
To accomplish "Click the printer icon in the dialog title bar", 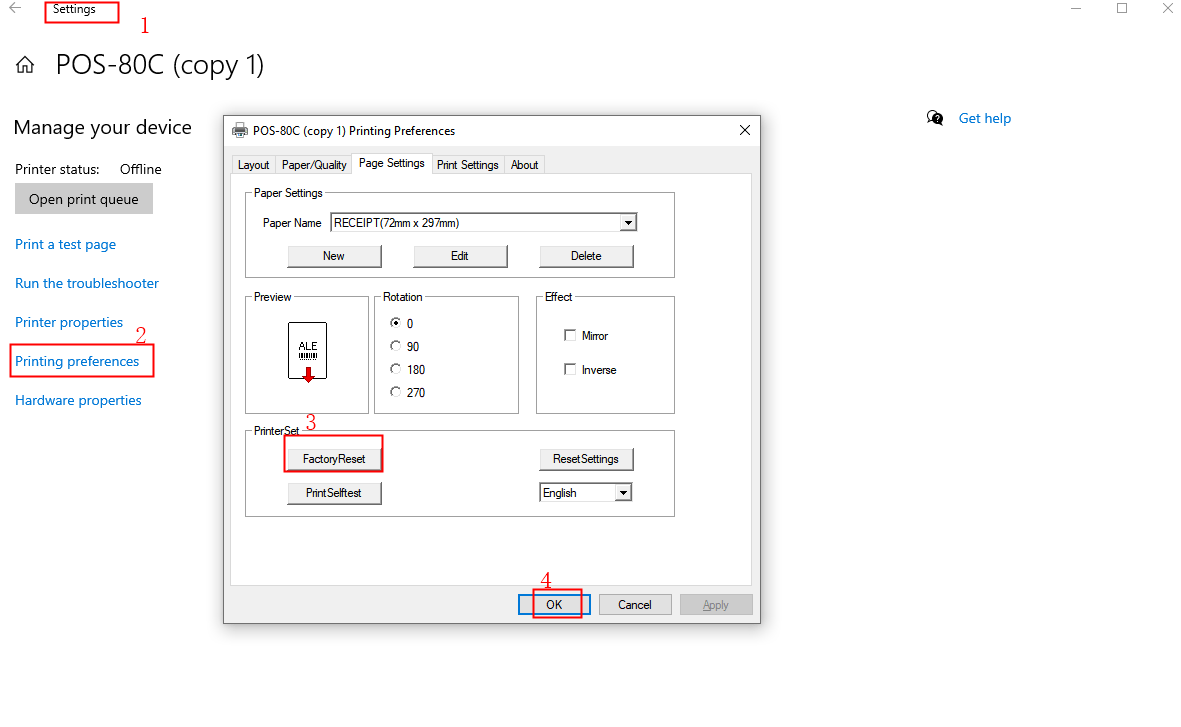I will 240,130.
